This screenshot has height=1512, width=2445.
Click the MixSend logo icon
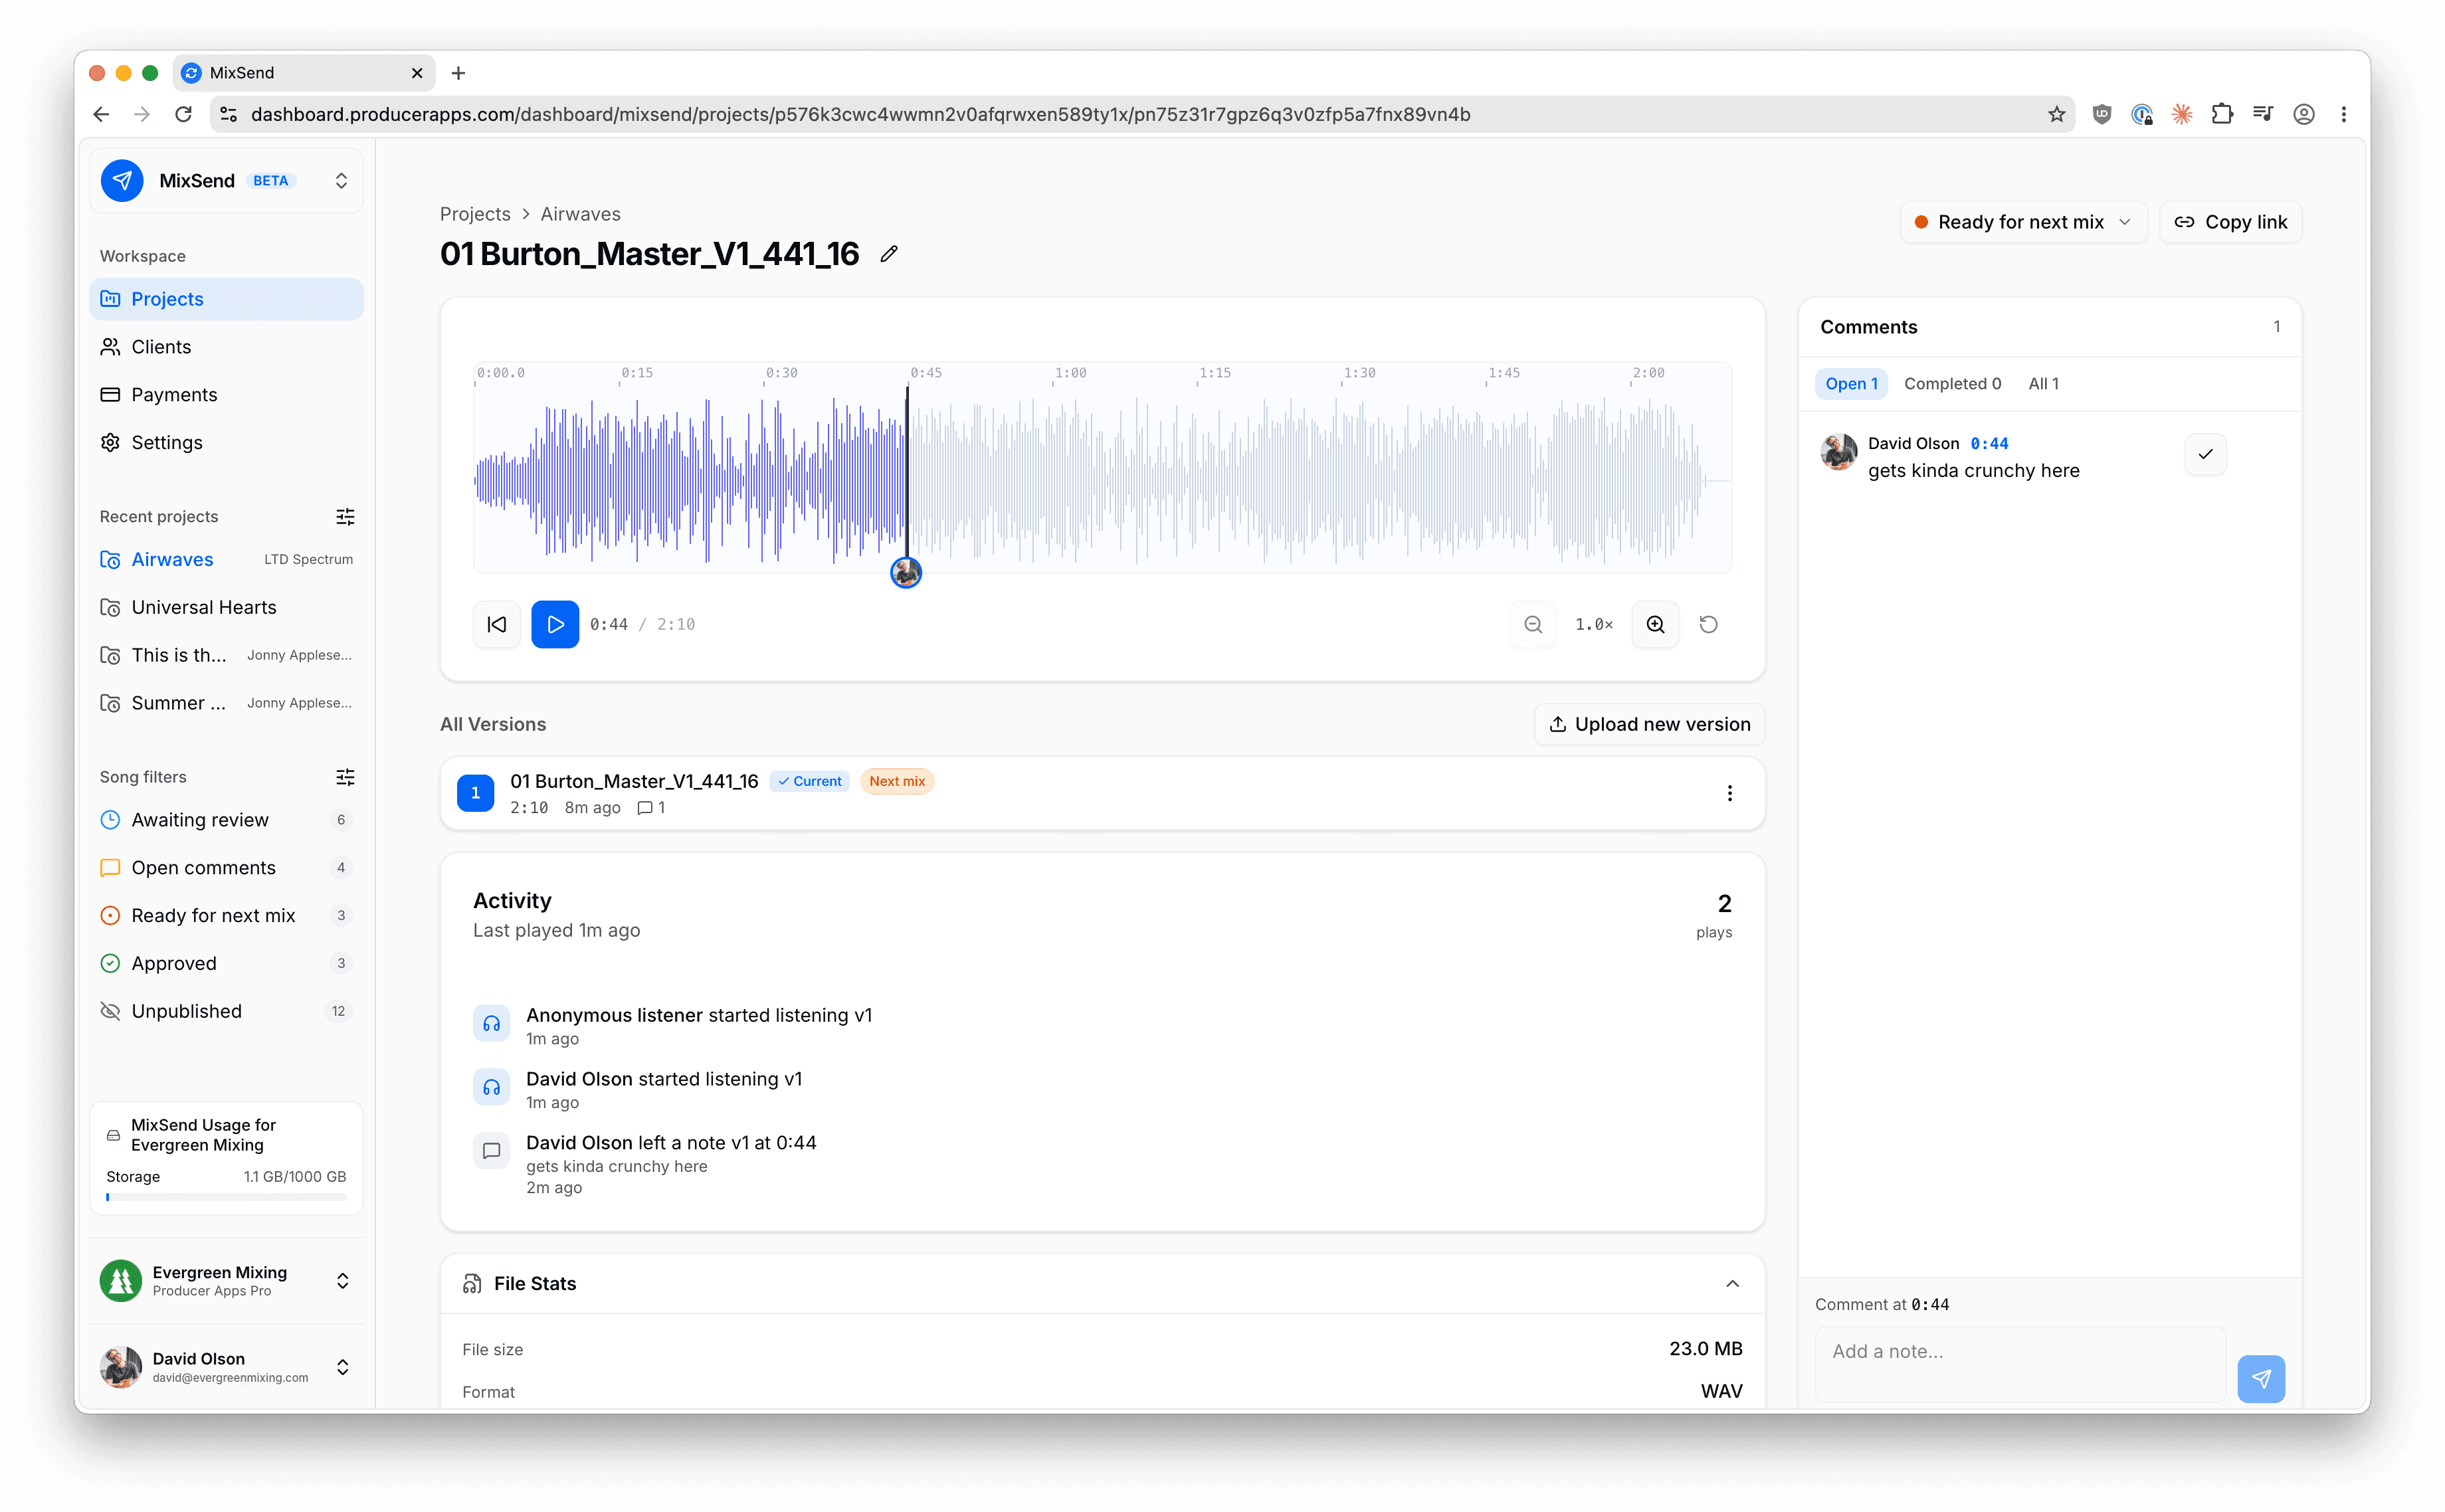pyautogui.click(x=122, y=181)
